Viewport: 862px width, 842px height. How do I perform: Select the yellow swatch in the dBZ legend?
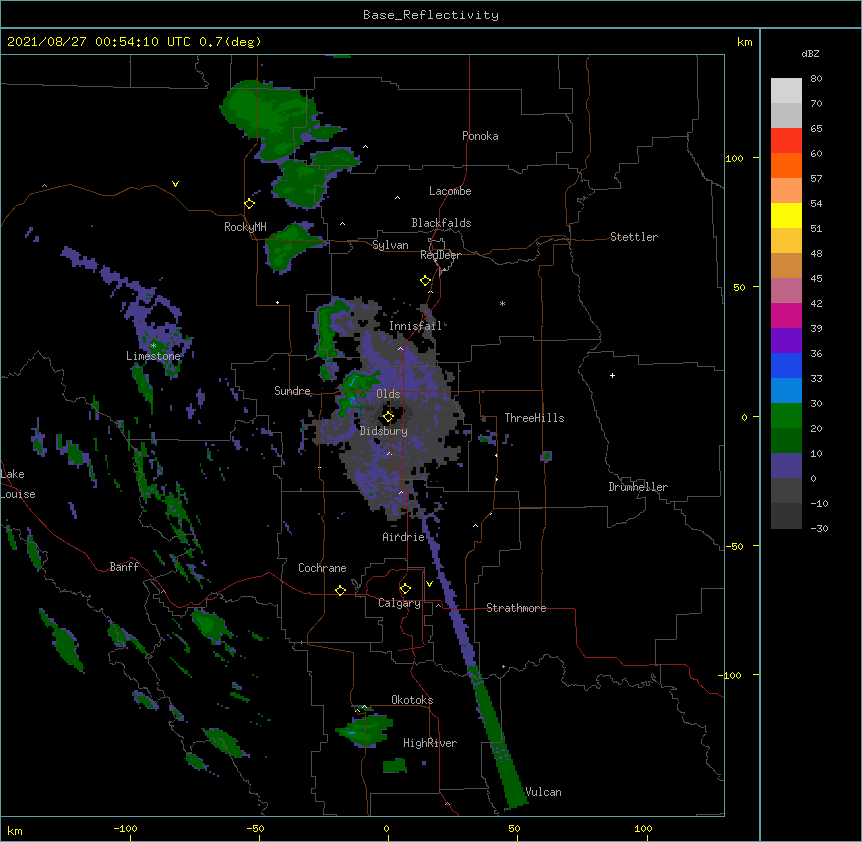(786, 215)
